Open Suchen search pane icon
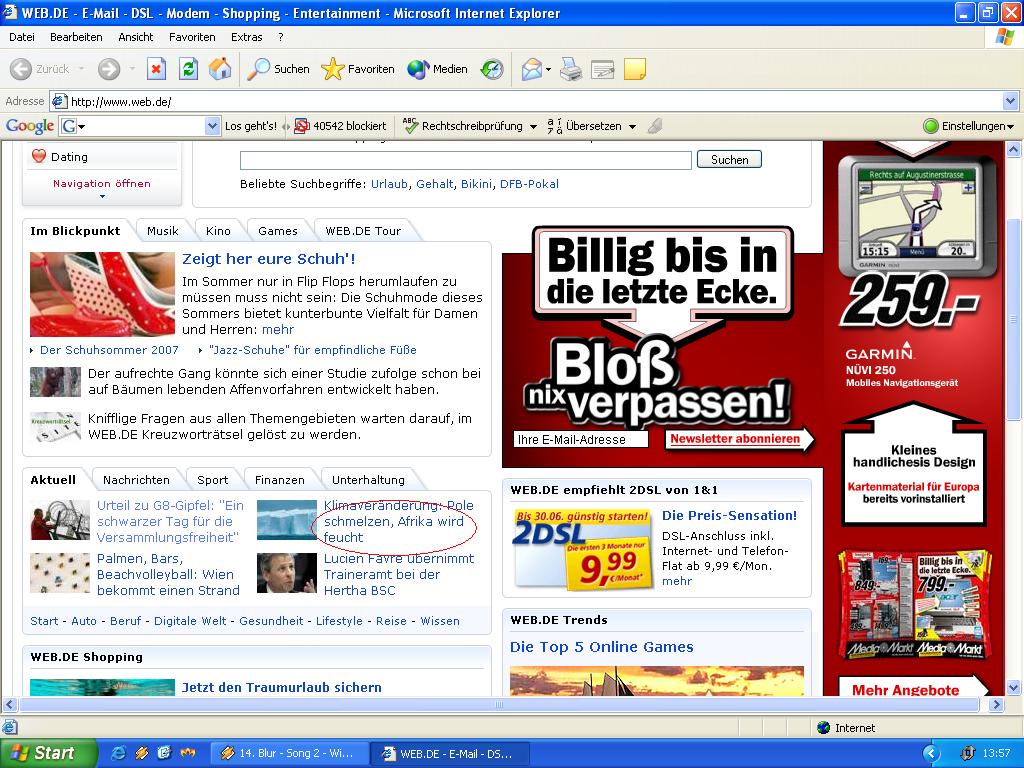The width and height of the screenshot is (1024, 768). click(x=259, y=69)
